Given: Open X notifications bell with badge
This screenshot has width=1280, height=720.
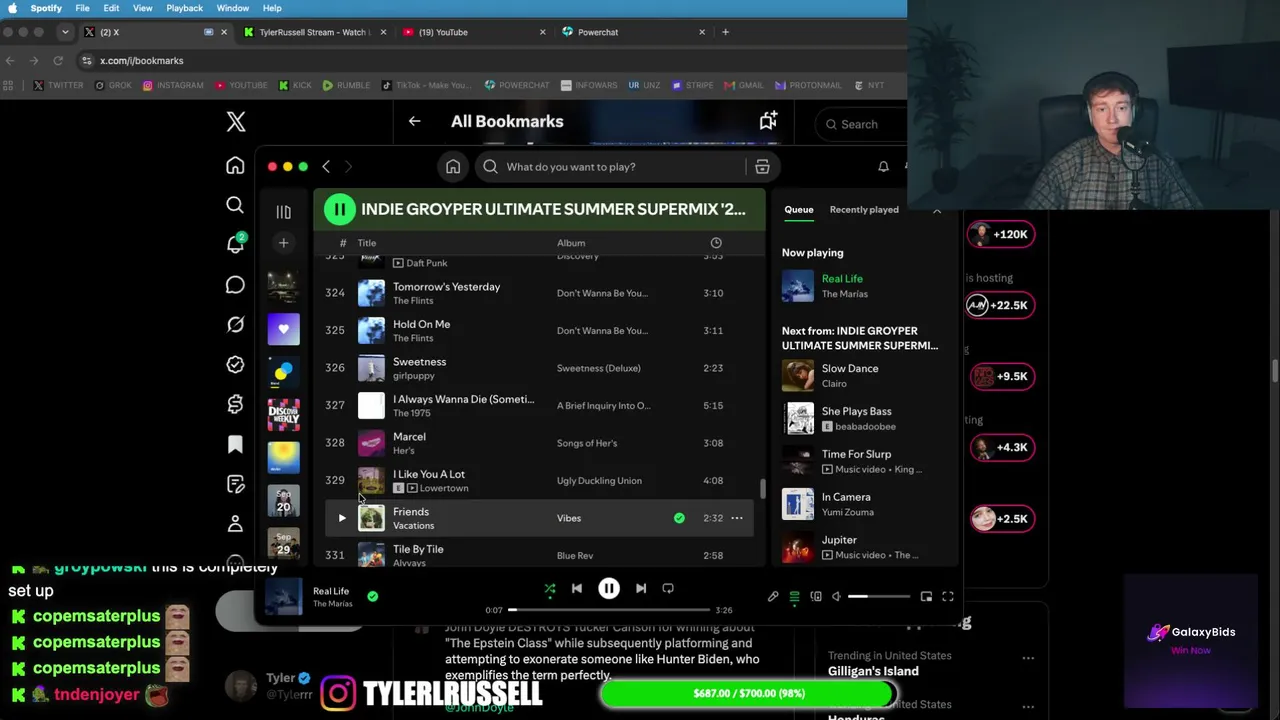Looking at the screenshot, I should 236,244.
